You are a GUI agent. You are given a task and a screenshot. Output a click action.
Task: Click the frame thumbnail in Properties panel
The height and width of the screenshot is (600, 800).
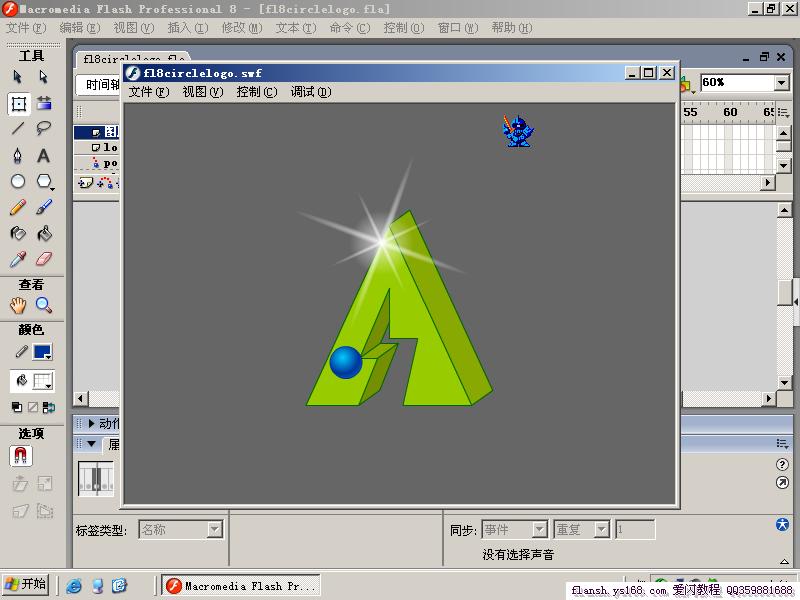tap(95, 479)
